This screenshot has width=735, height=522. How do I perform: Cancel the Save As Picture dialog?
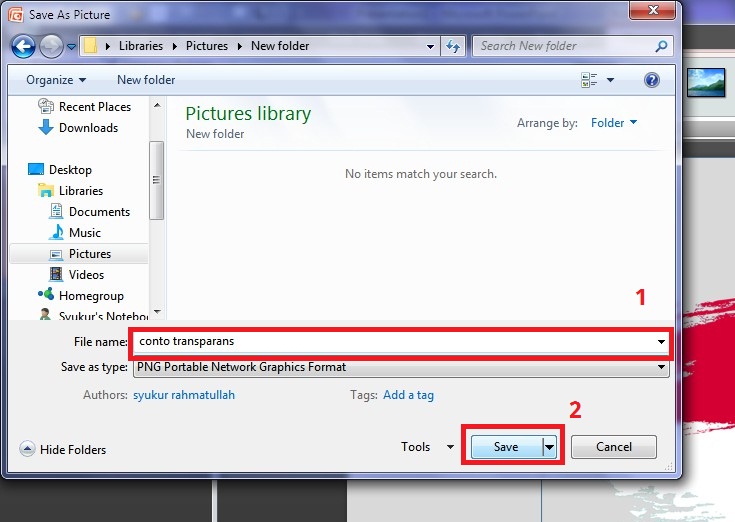click(614, 447)
